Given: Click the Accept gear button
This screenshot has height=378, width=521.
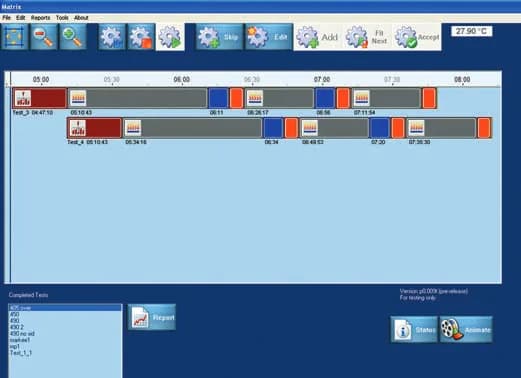Looking at the screenshot, I should point(417,37).
